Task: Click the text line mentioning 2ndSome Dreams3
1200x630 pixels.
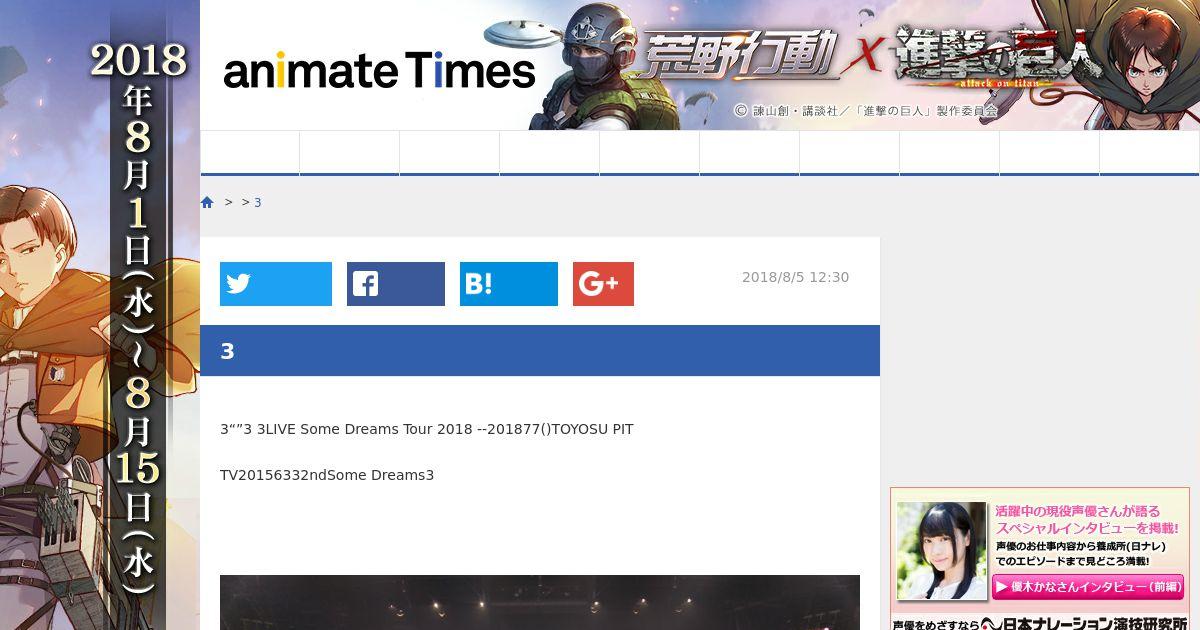Action: click(x=327, y=475)
